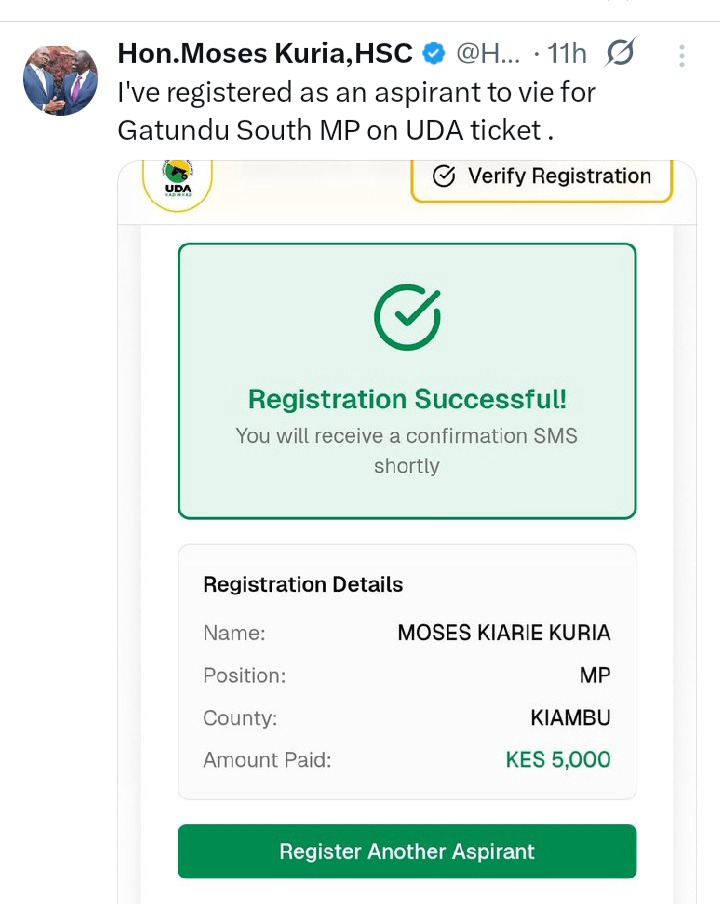Open Moses Kuria's profile avatar

(x=61, y=81)
